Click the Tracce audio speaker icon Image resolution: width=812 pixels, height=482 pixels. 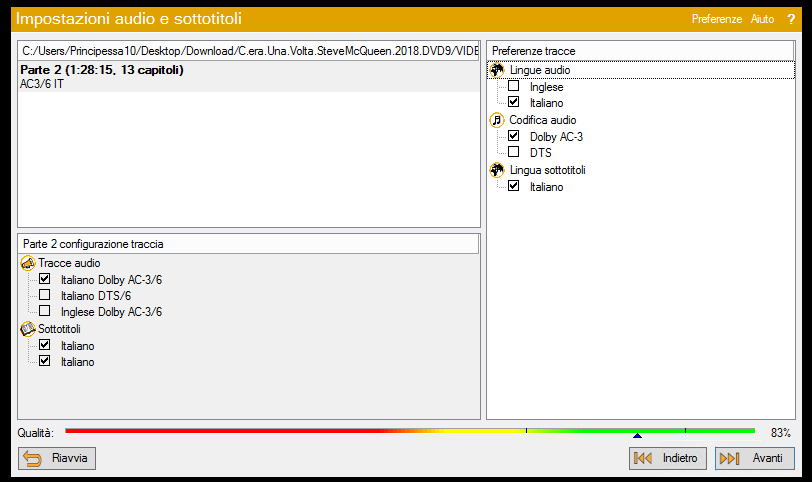pos(28,263)
